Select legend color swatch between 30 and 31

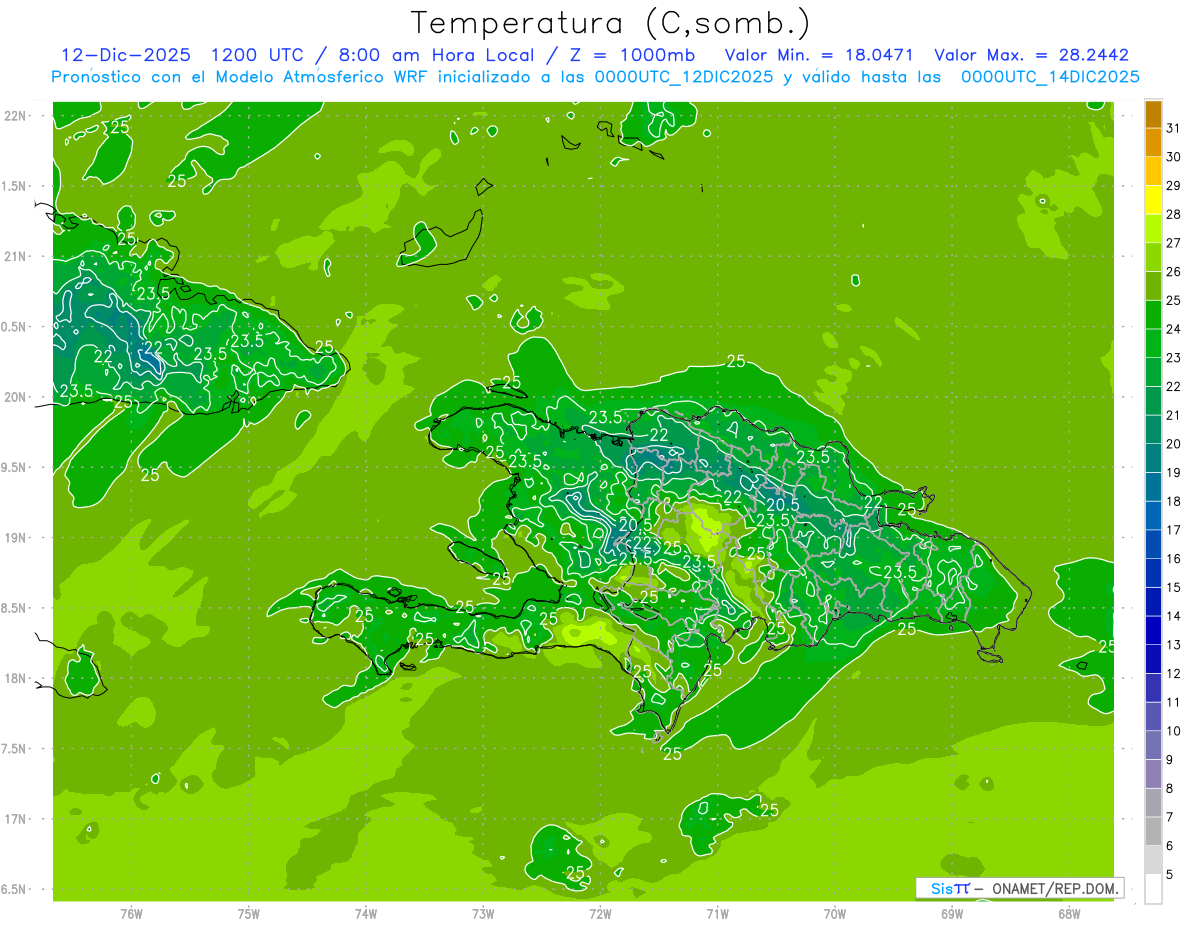pos(1153,143)
